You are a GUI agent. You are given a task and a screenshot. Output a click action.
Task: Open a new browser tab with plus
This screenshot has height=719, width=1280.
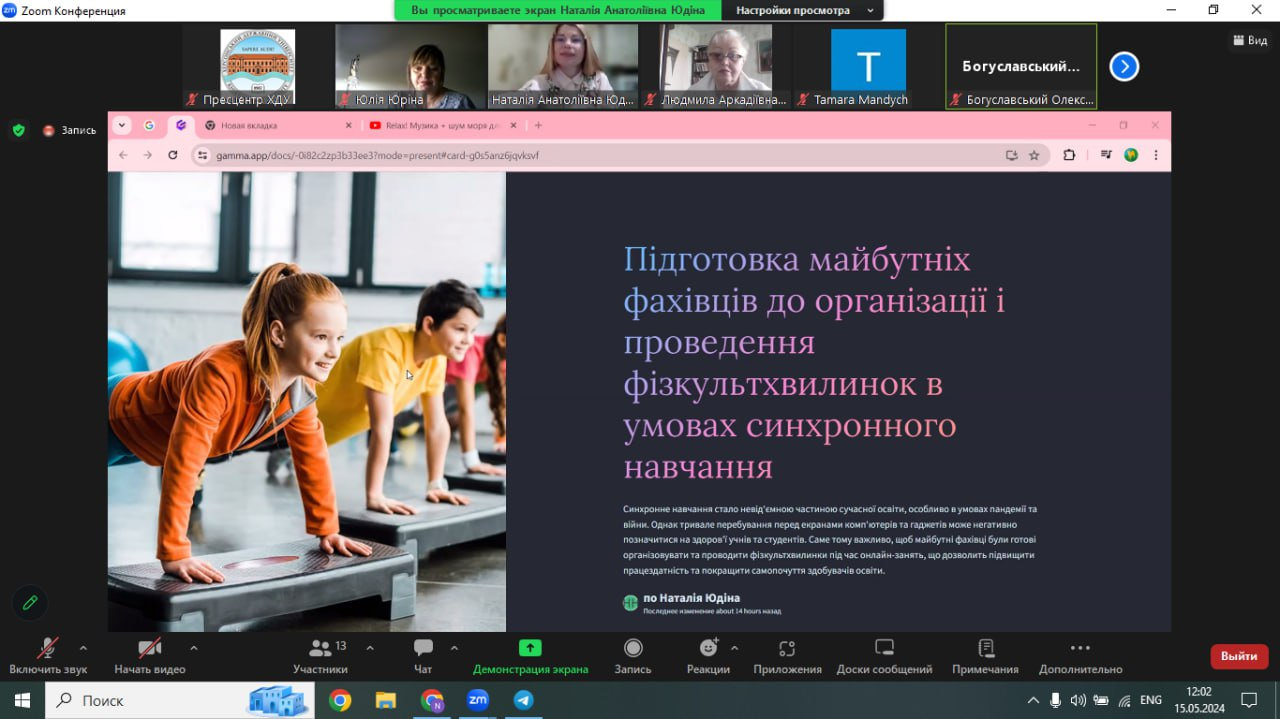coord(538,125)
